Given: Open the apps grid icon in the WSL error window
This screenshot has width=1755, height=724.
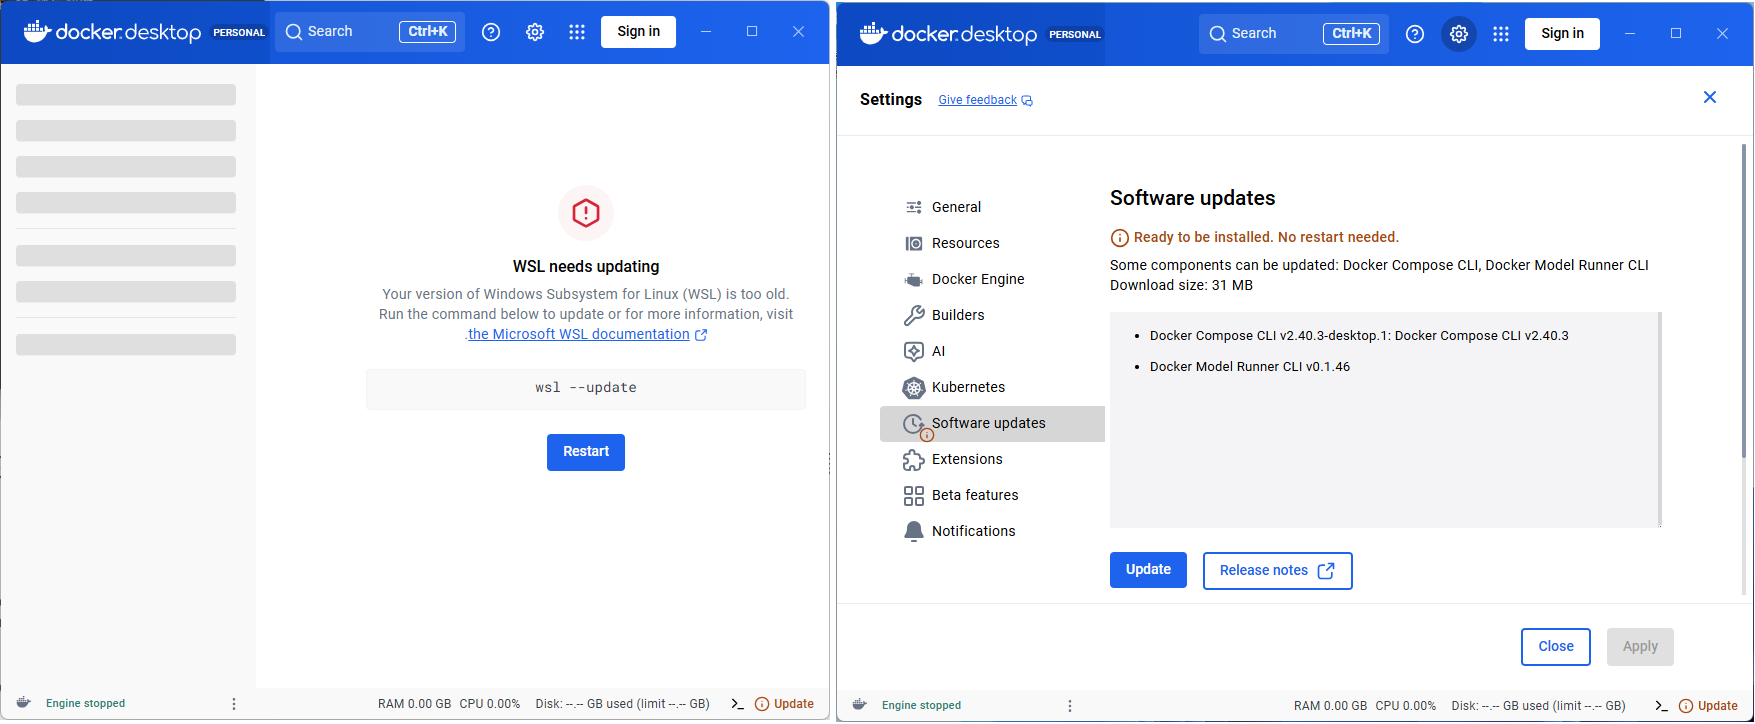Looking at the screenshot, I should (x=577, y=32).
